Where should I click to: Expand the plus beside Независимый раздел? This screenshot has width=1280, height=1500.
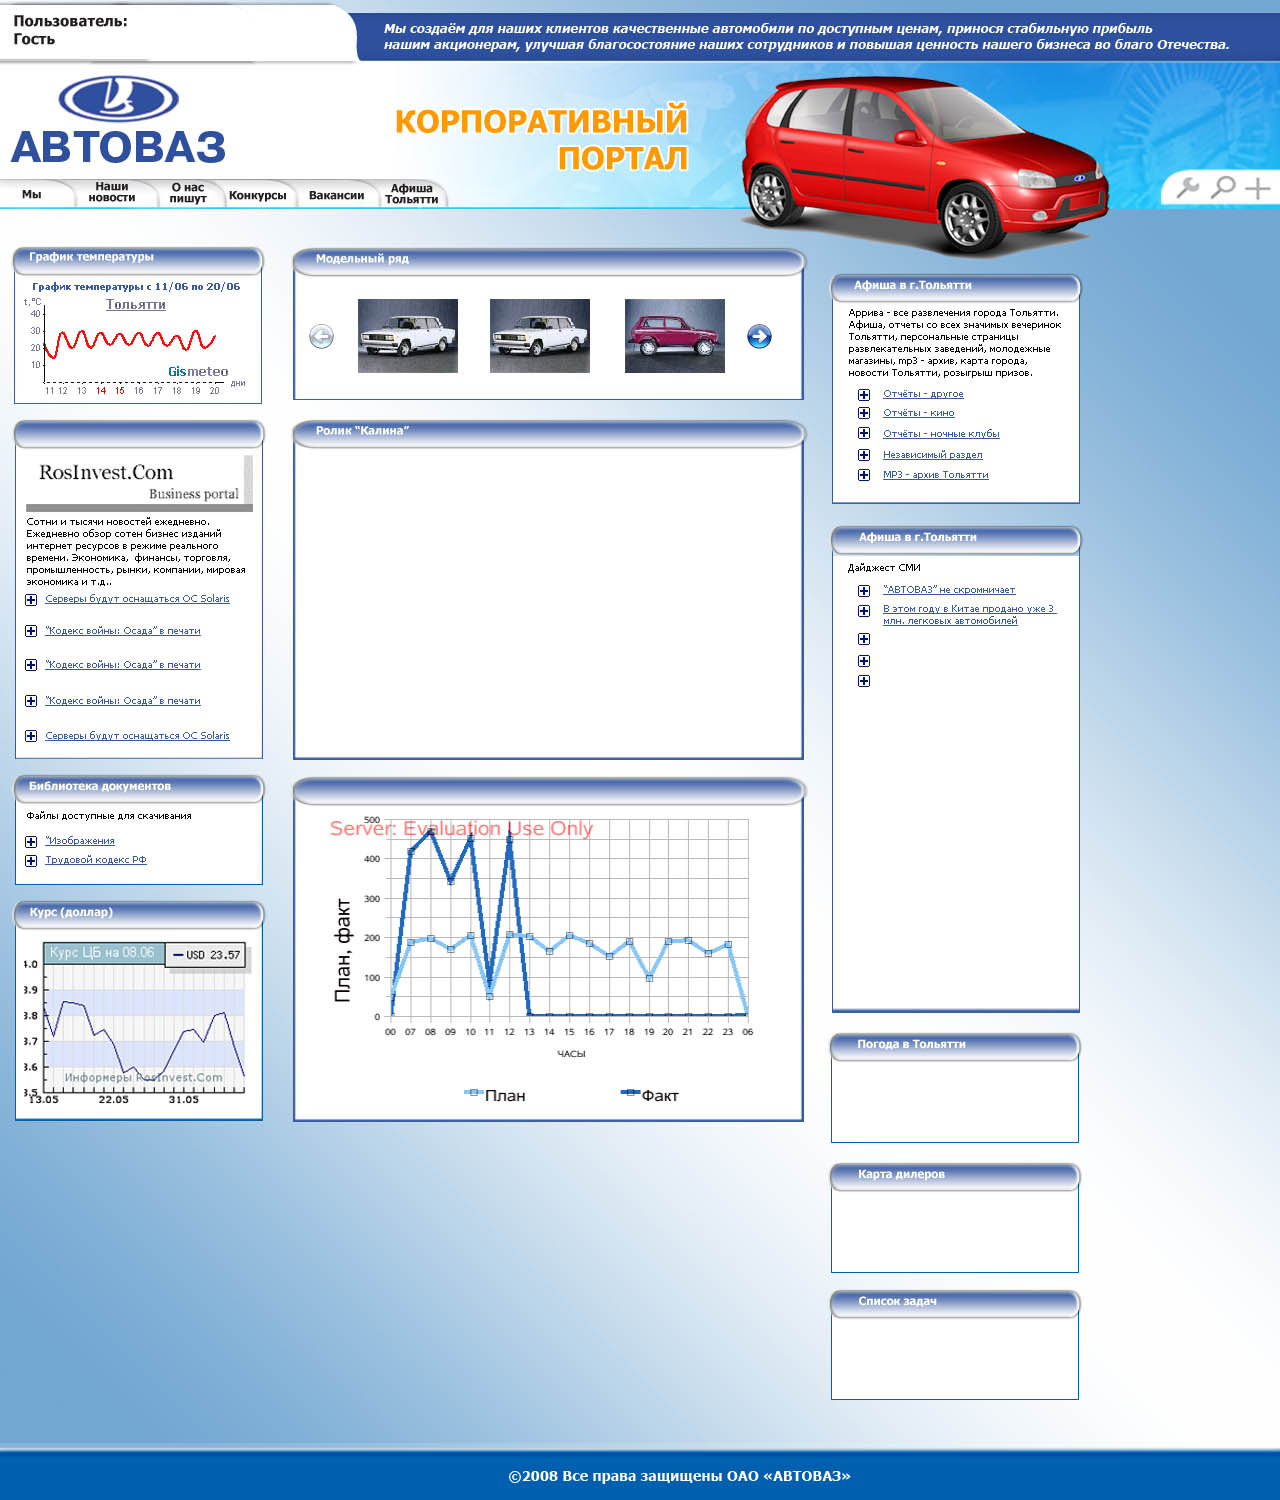(x=864, y=455)
